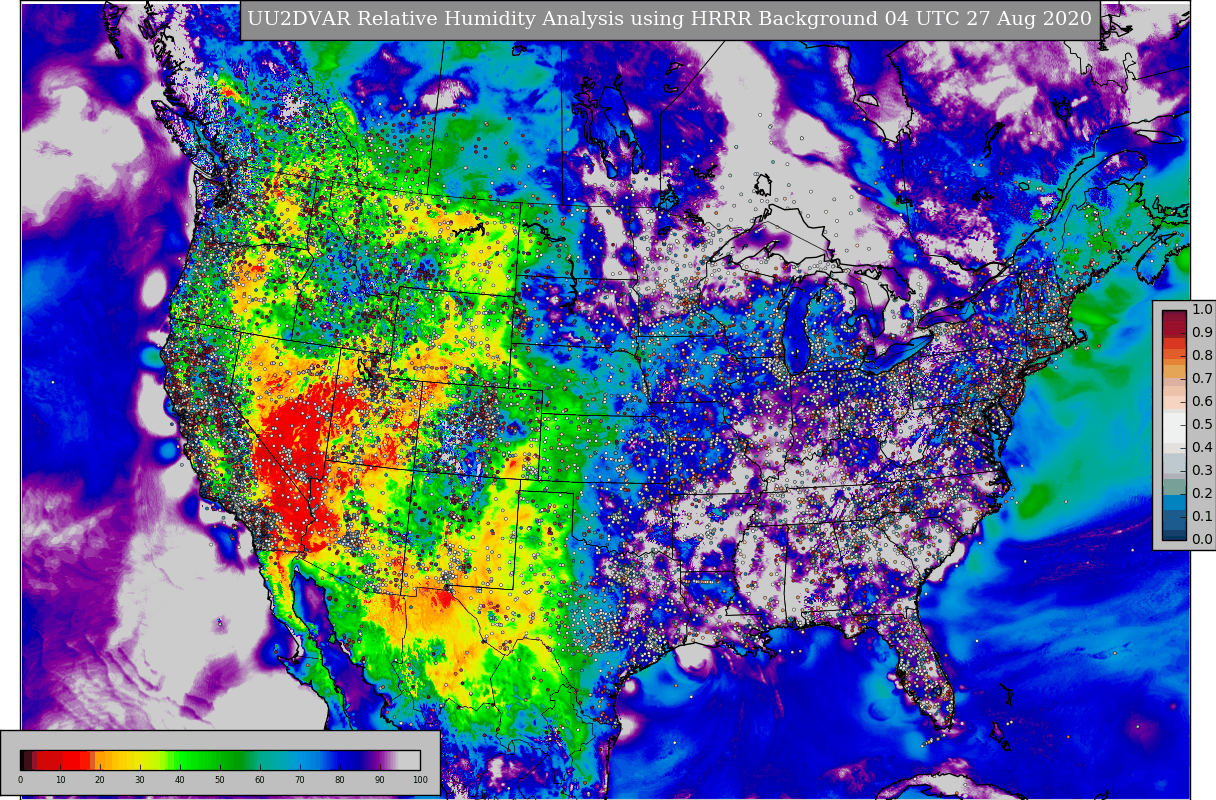Click the 30 tick label on humidity colorbar
This screenshot has width=1216, height=800.
pos(140,780)
